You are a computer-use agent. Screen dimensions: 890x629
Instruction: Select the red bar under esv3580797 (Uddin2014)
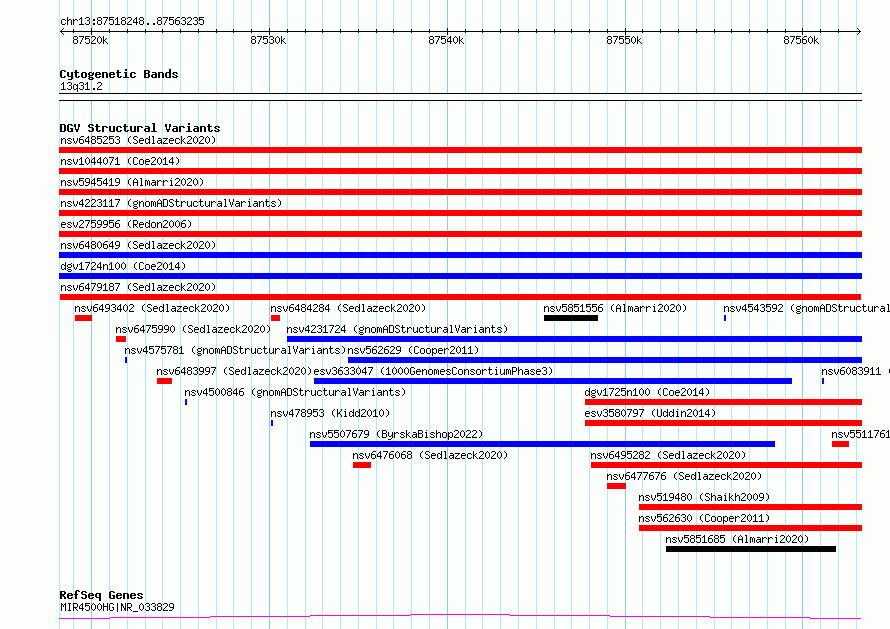tap(724, 423)
